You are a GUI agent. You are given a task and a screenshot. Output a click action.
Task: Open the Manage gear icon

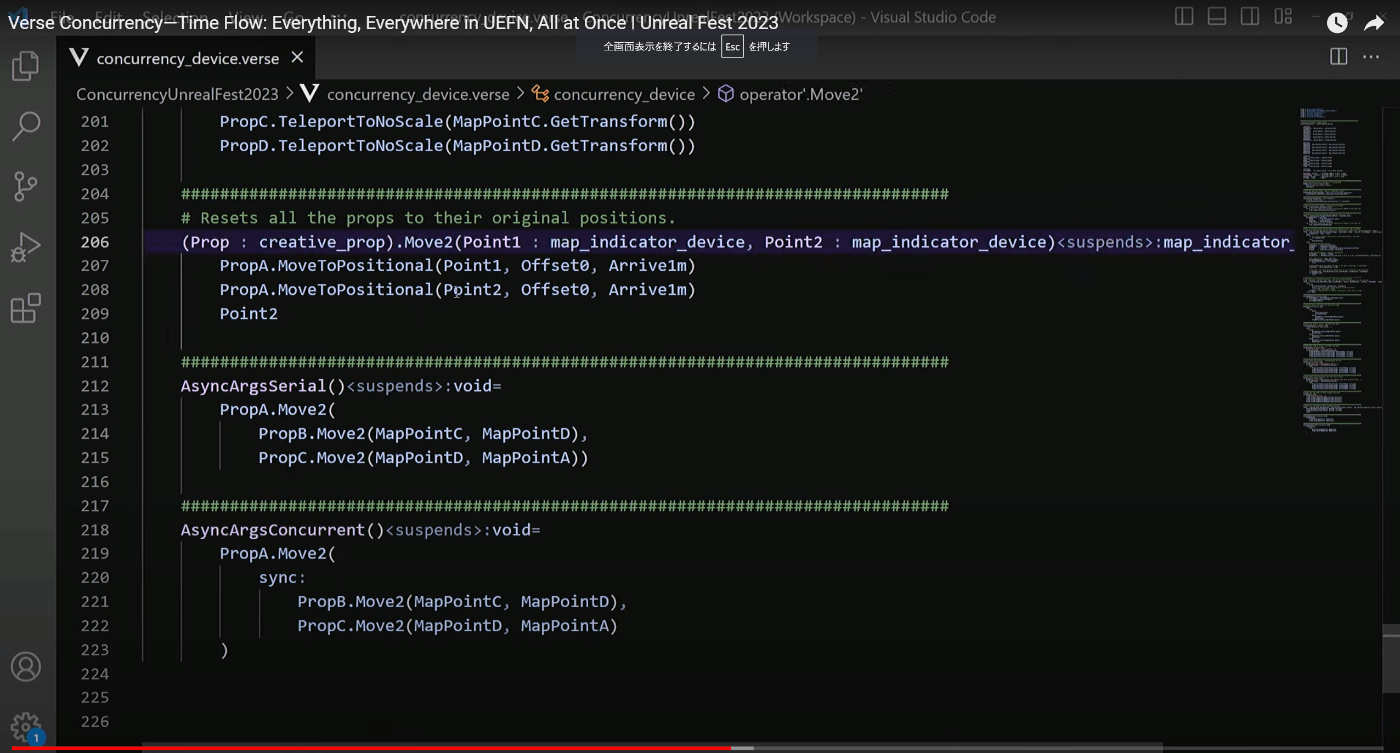(25, 727)
